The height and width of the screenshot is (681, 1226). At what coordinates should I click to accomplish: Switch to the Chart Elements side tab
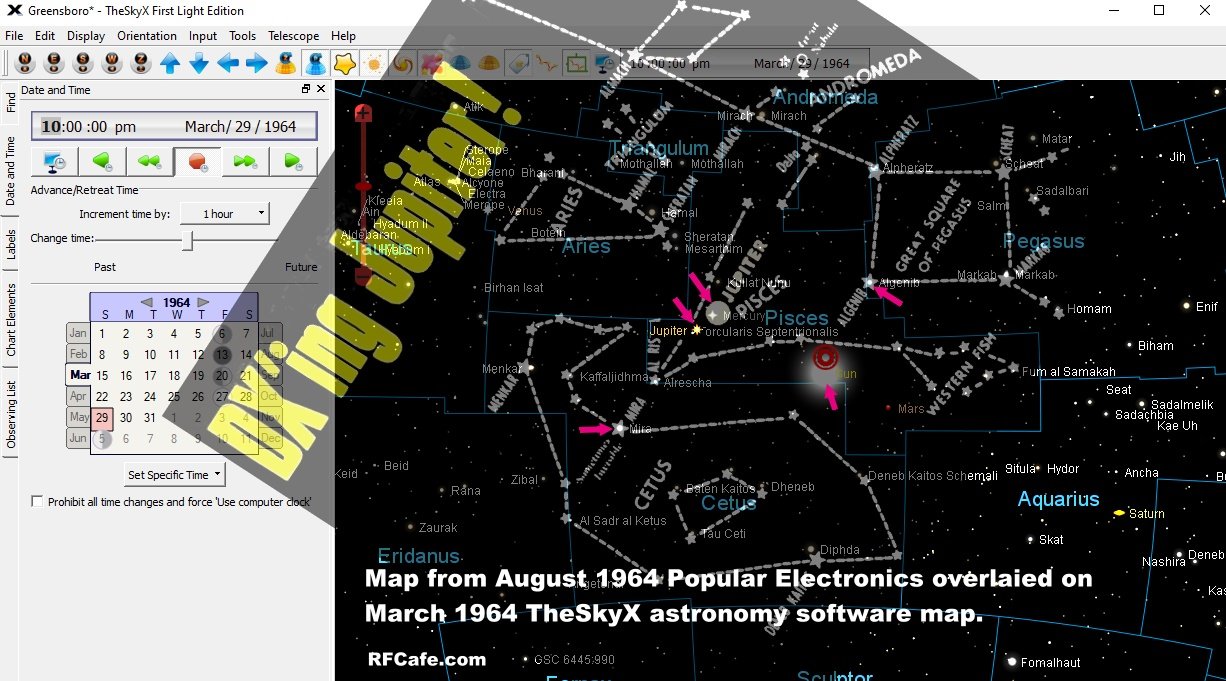[x=11, y=320]
